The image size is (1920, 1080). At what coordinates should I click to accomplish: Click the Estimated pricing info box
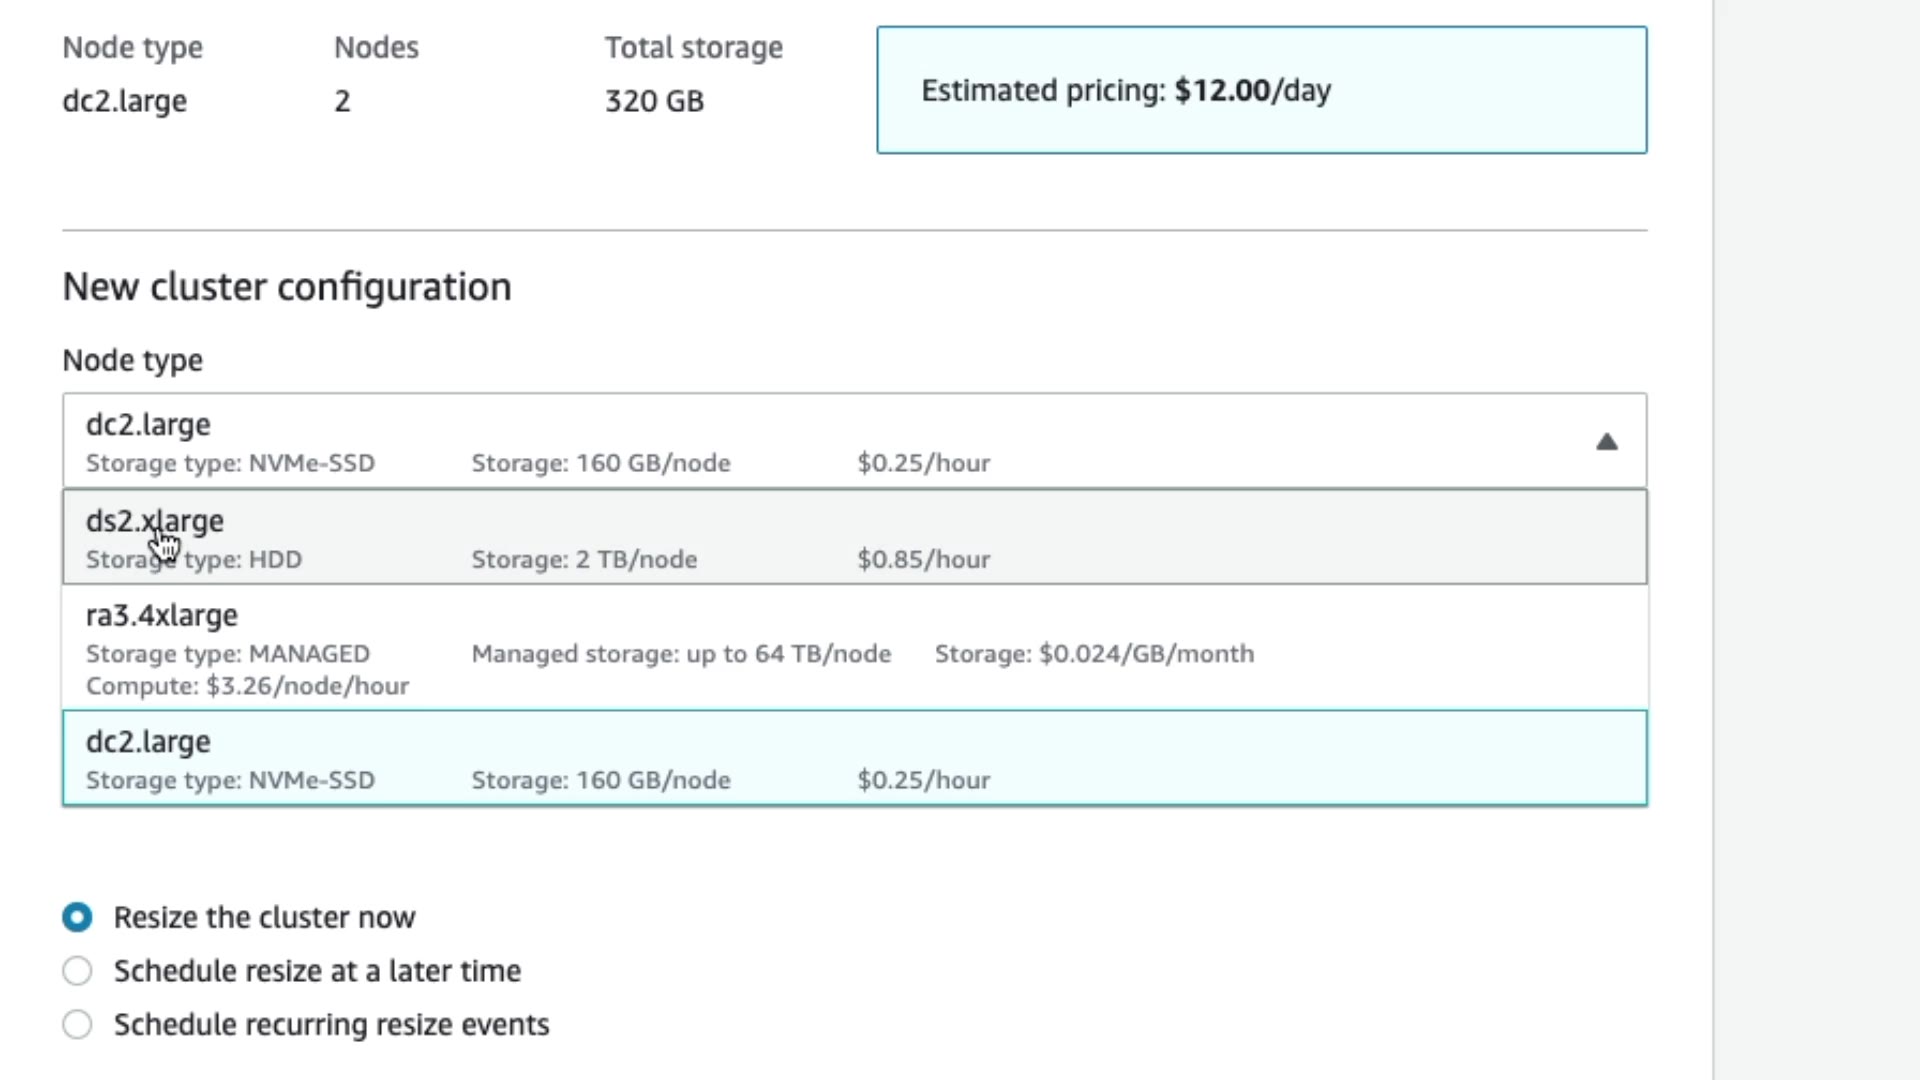[1261, 90]
